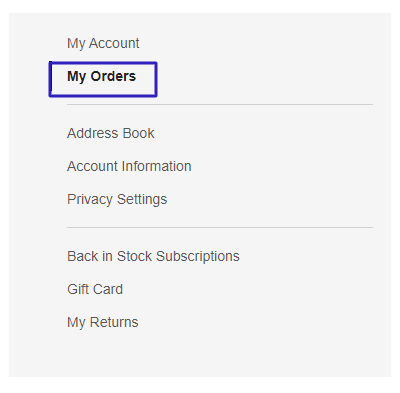Navigate to My Account in sidebar menu
The image size is (400, 393).
tap(103, 44)
